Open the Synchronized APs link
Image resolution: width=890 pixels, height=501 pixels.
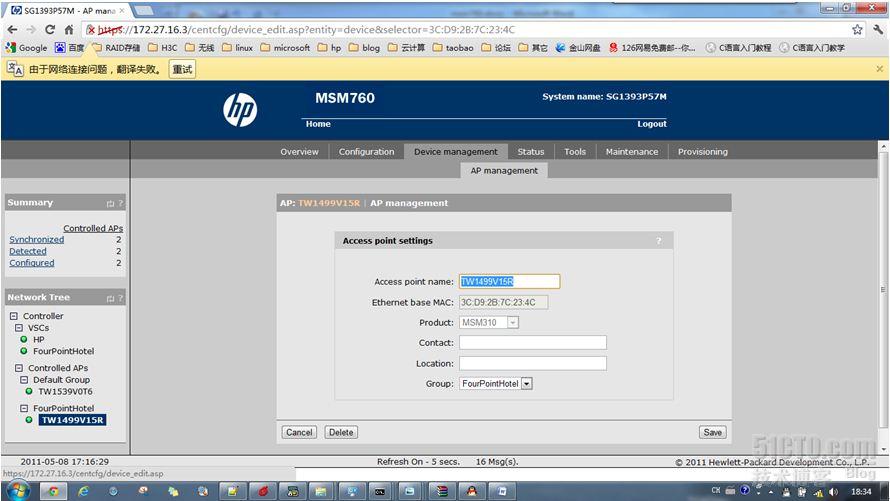pos(36,239)
